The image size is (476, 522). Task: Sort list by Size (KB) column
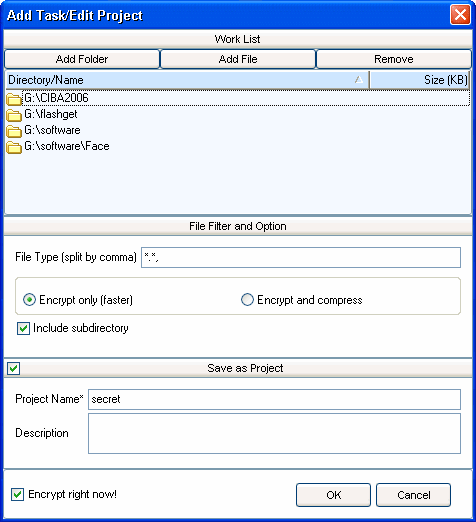(x=420, y=80)
